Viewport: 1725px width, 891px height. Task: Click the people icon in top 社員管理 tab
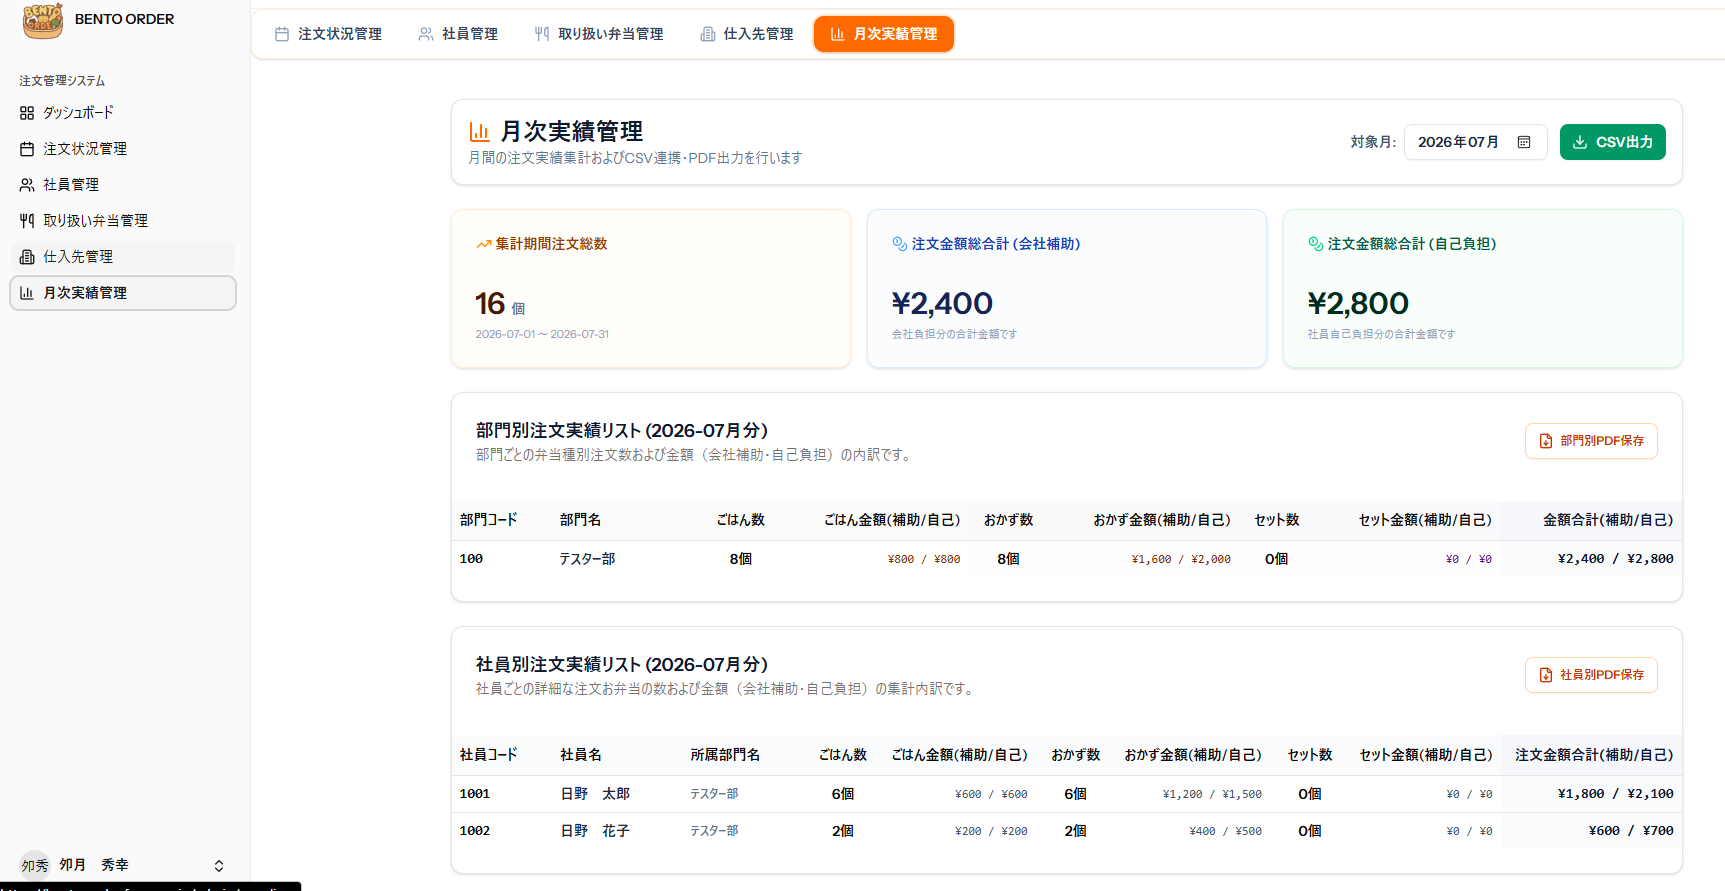pyautogui.click(x=426, y=34)
